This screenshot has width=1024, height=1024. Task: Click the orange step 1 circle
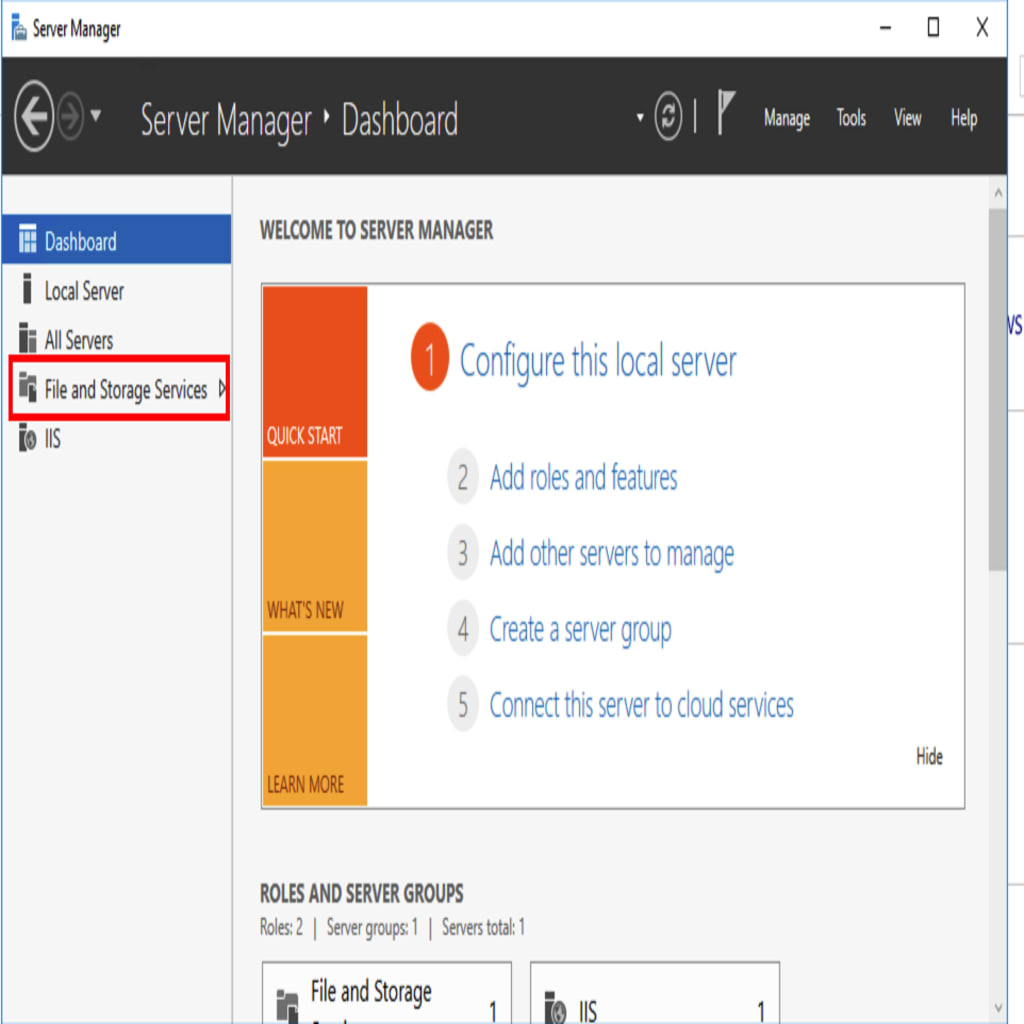(430, 357)
